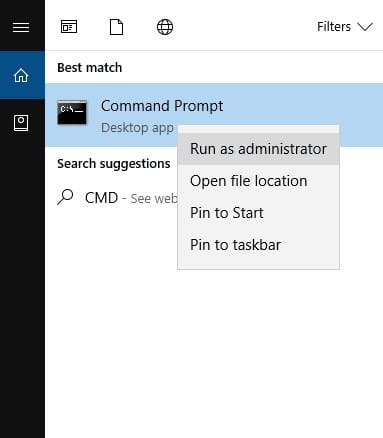Select the Documents filter icon

(116, 27)
